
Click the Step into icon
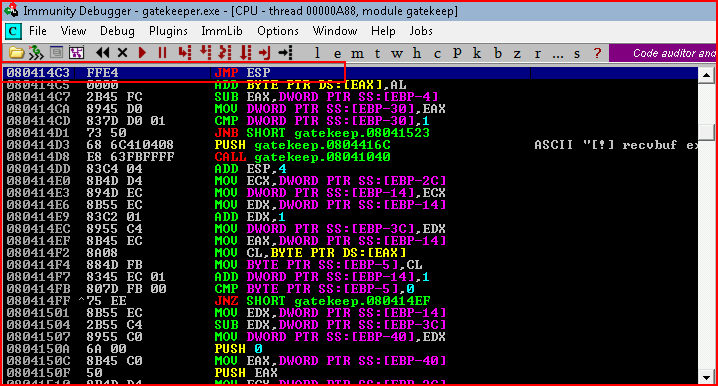185,53
